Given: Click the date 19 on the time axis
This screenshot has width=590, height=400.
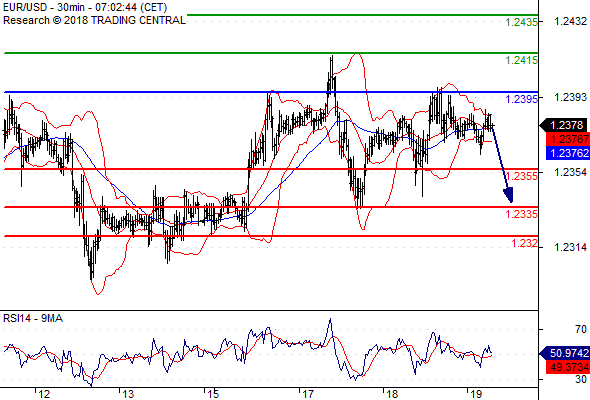Looking at the screenshot, I should click(x=476, y=394).
